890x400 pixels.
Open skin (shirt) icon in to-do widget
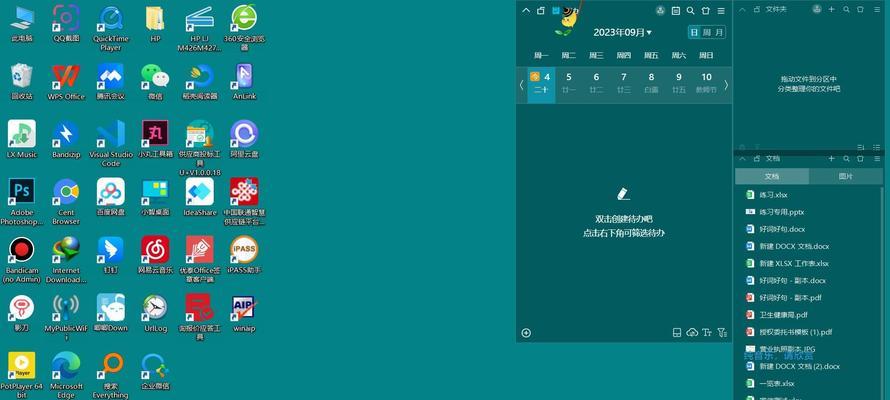pos(706,10)
